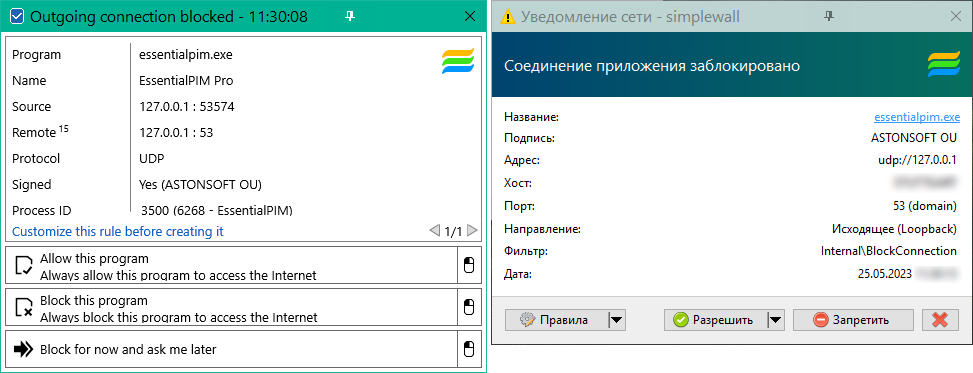Choose Allow this program option
This screenshot has width=973, height=373.
click(231, 266)
